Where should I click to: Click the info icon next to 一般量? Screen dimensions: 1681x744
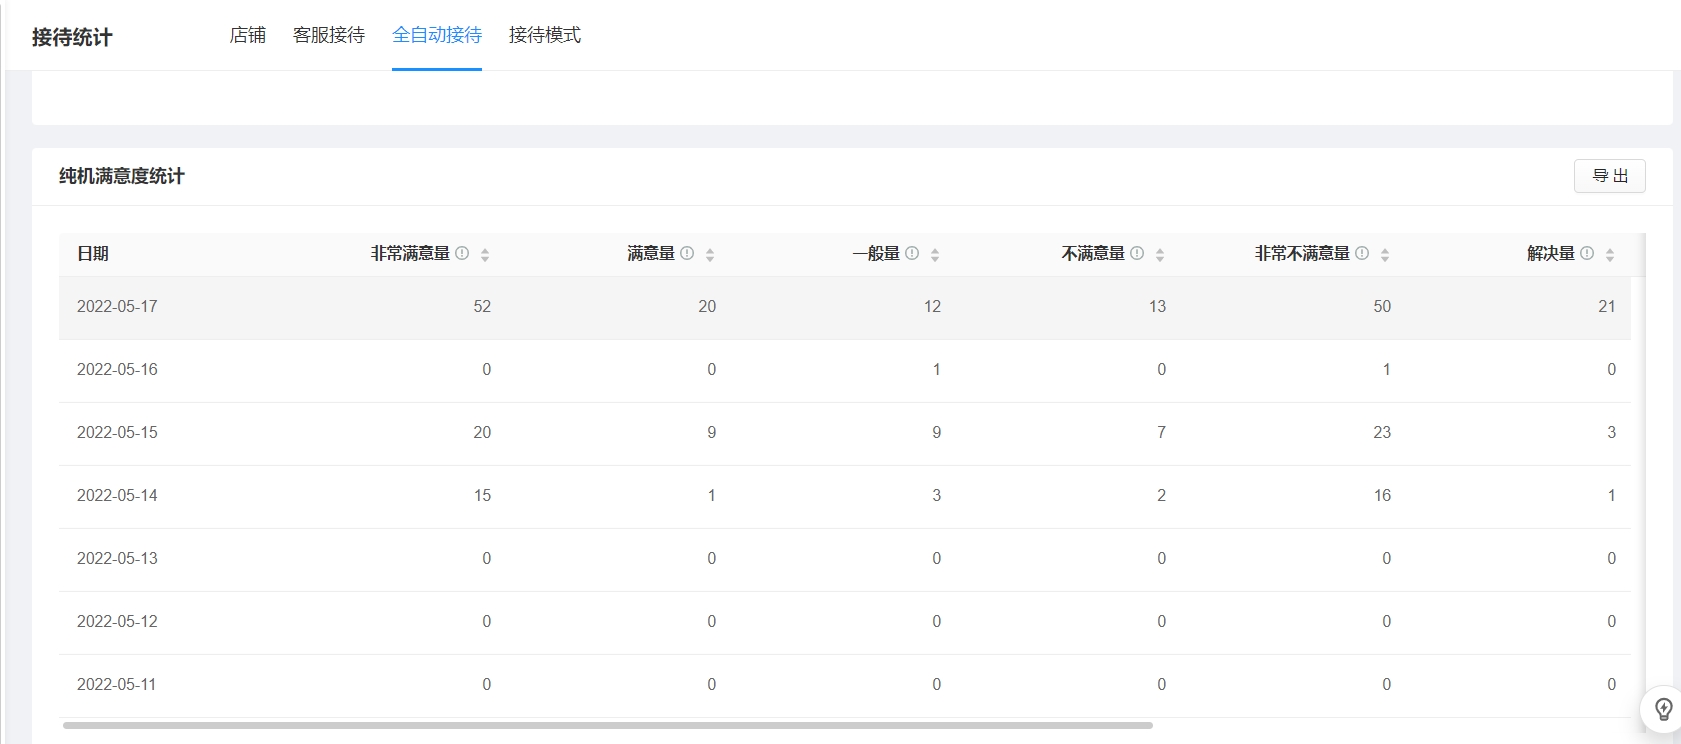pyautogui.click(x=912, y=254)
